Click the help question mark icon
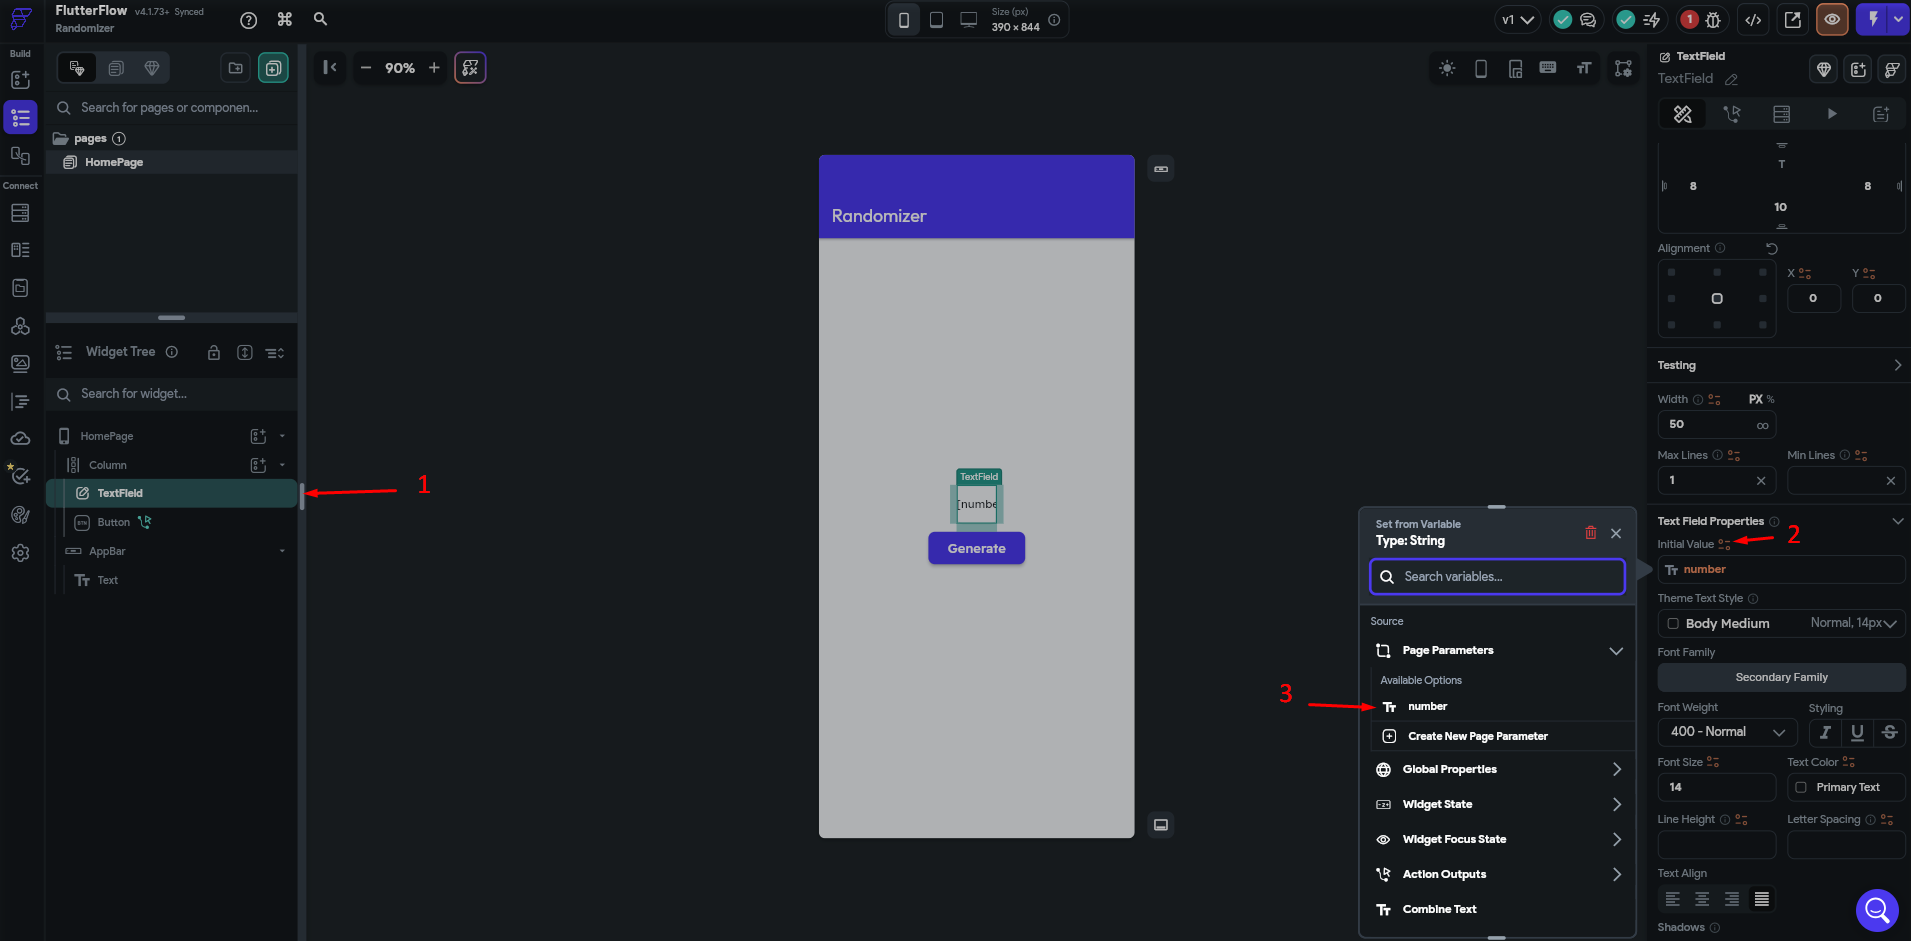 [x=249, y=20]
